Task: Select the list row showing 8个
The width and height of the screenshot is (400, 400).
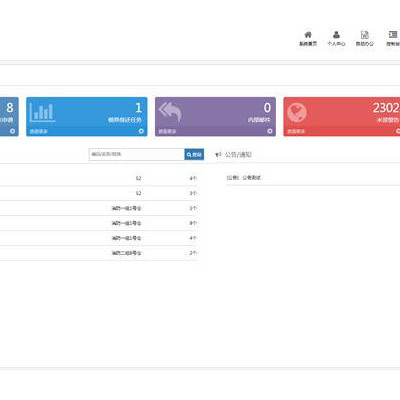Action: click(99, 223)
